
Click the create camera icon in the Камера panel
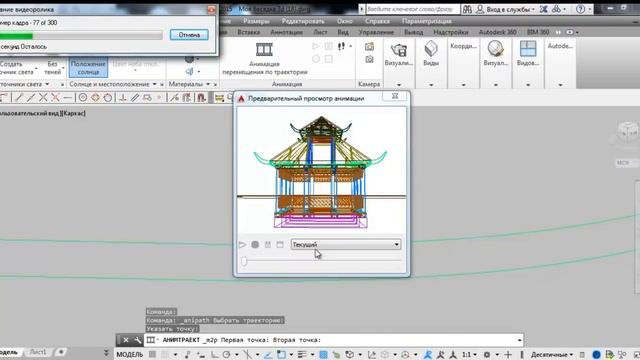369,47
